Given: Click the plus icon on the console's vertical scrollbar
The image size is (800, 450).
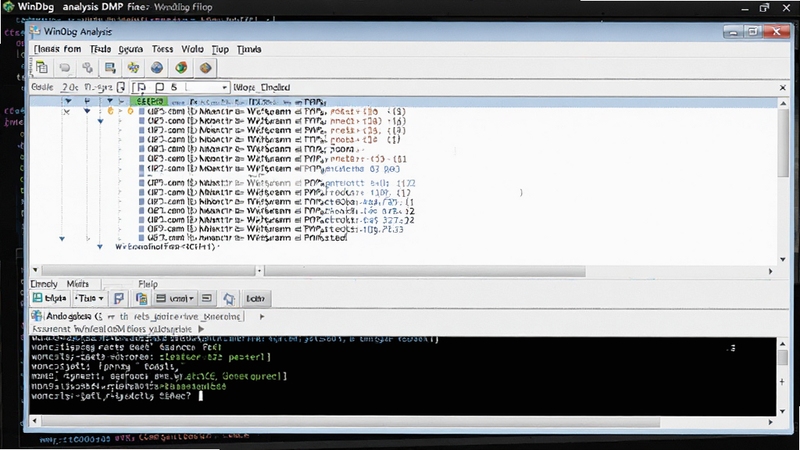Looking at the screenshot, I should pos(782,382).
